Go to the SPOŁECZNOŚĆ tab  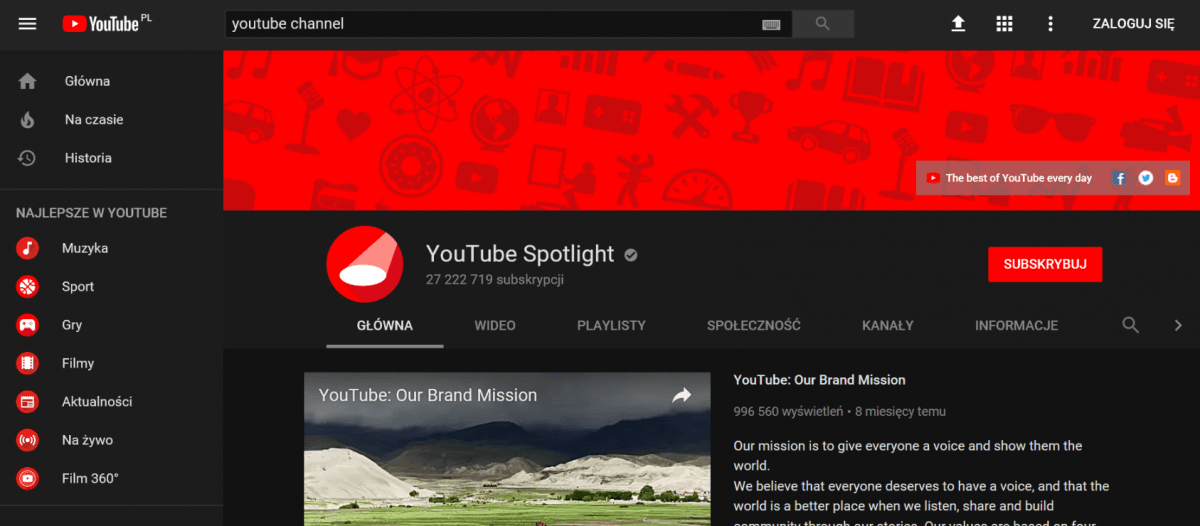pyautogui.click(x=754, y=326)
